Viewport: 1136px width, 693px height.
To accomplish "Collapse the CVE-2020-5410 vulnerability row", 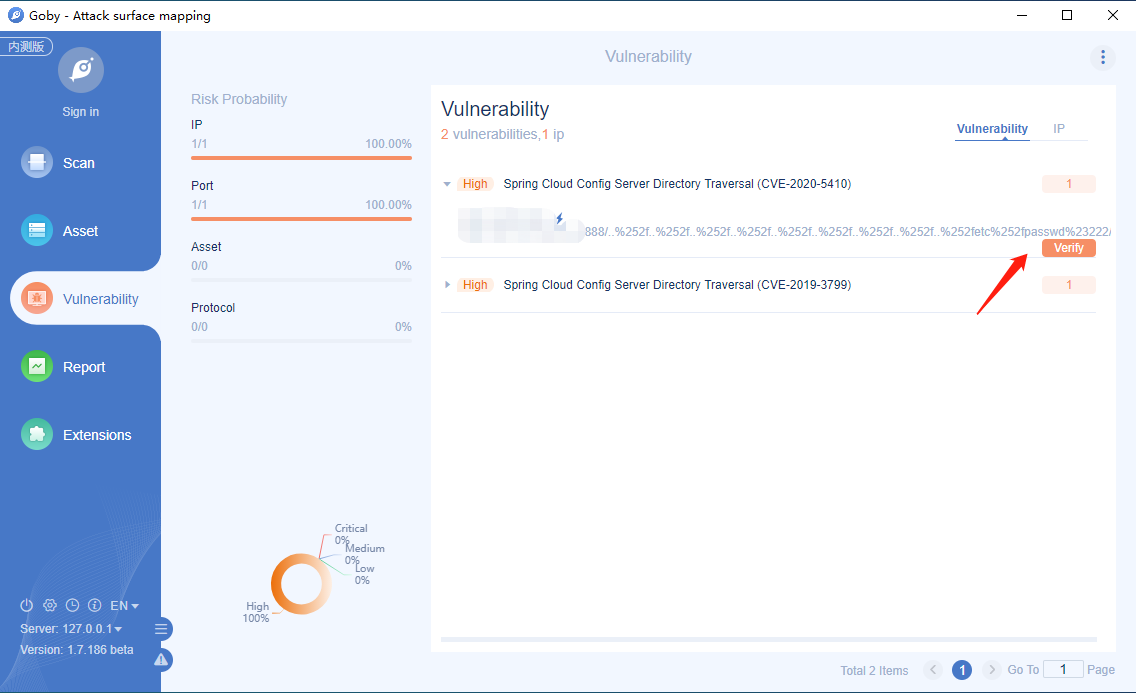I will (x=447, y=184).
